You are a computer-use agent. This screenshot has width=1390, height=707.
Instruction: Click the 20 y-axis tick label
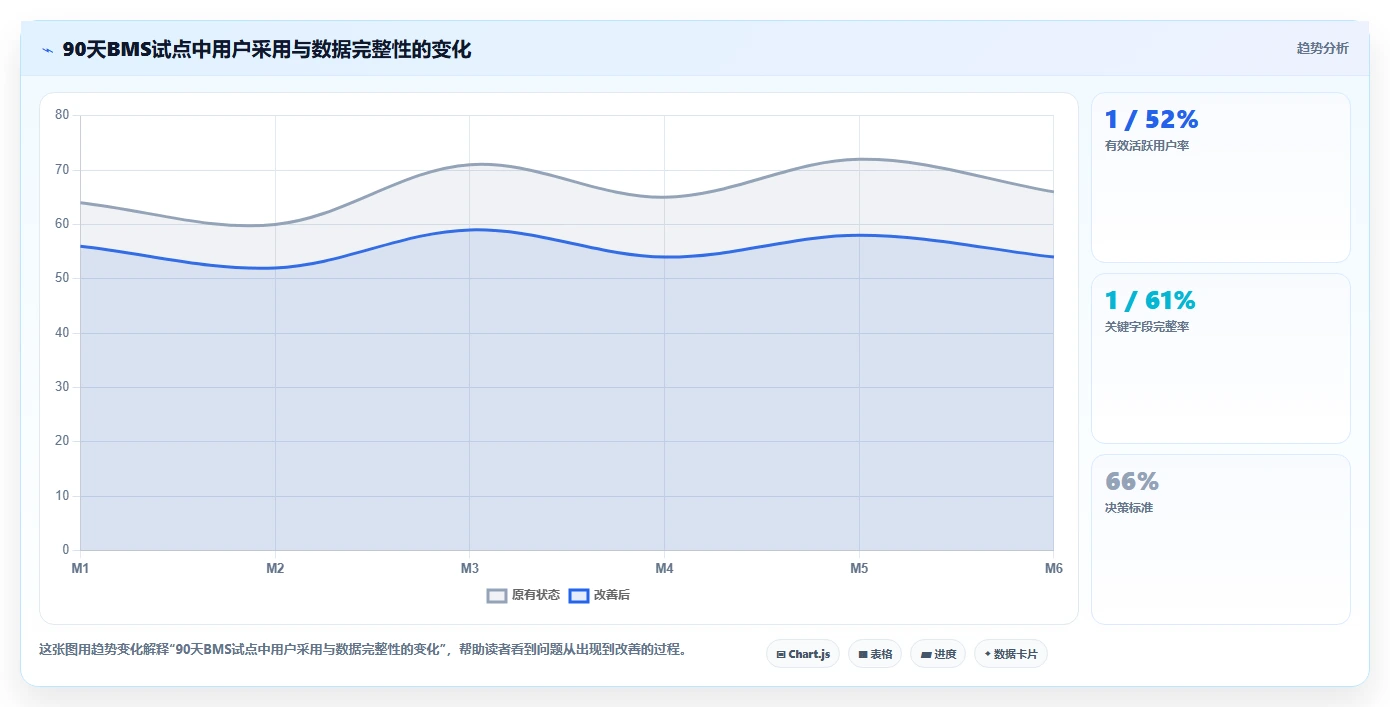(x=62, y=441)
